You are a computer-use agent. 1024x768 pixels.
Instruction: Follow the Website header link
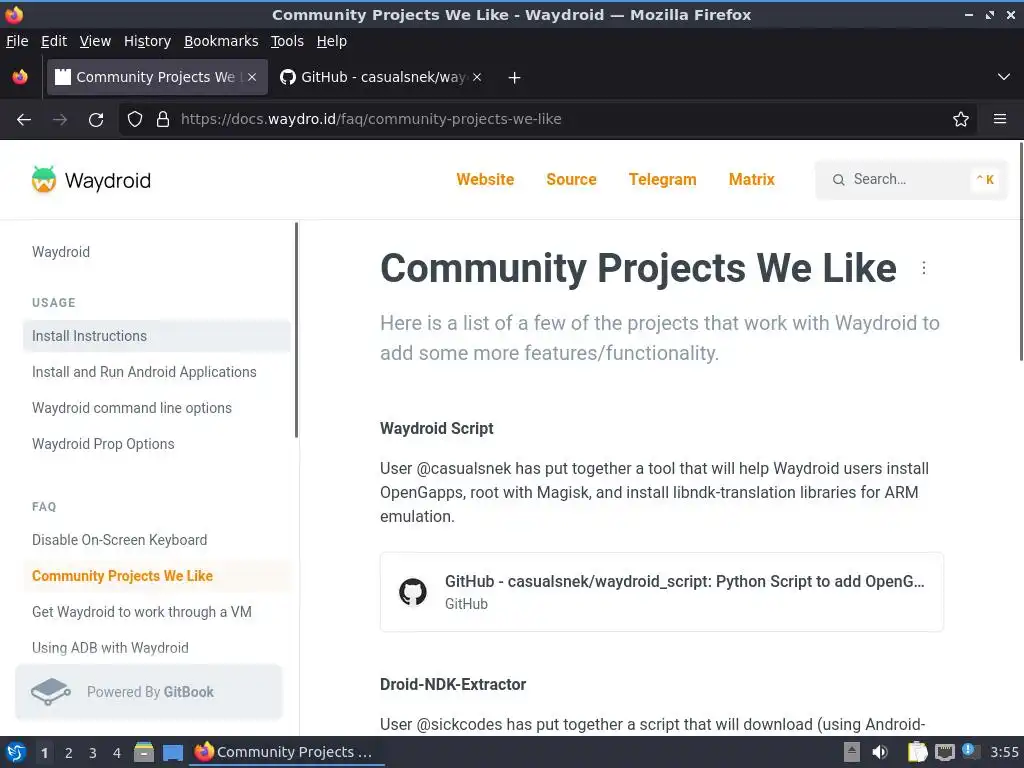[485, 180]
